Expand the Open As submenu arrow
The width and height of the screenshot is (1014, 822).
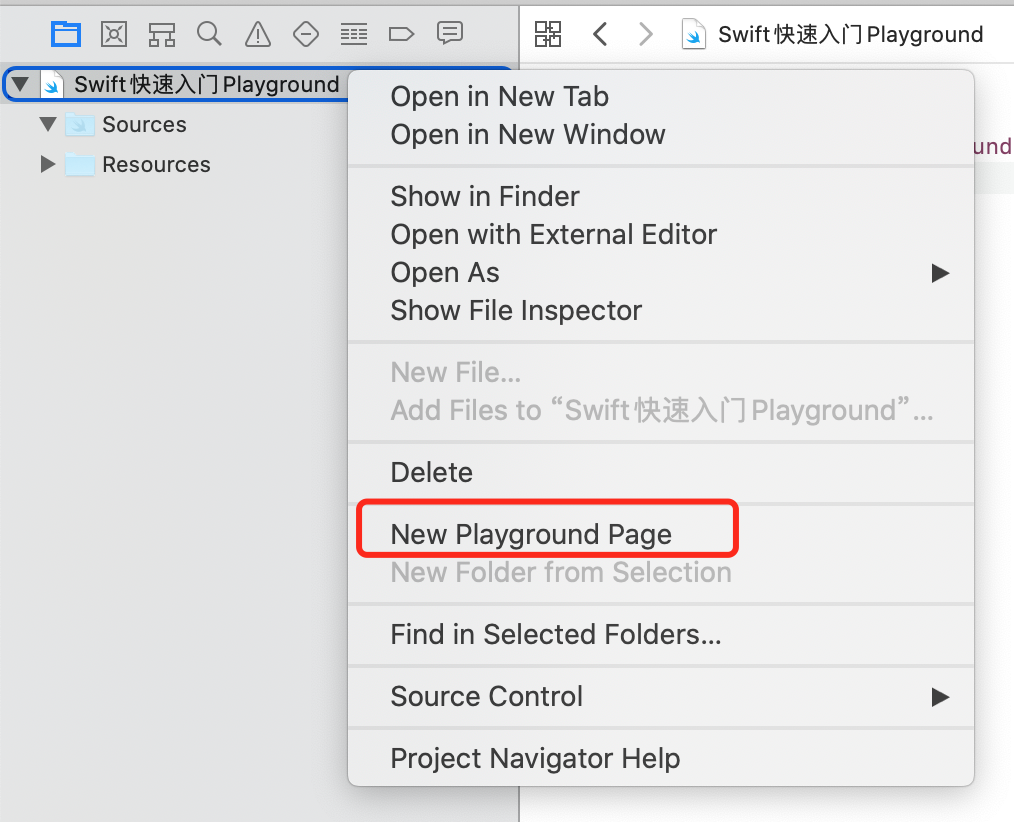point(940,273)
